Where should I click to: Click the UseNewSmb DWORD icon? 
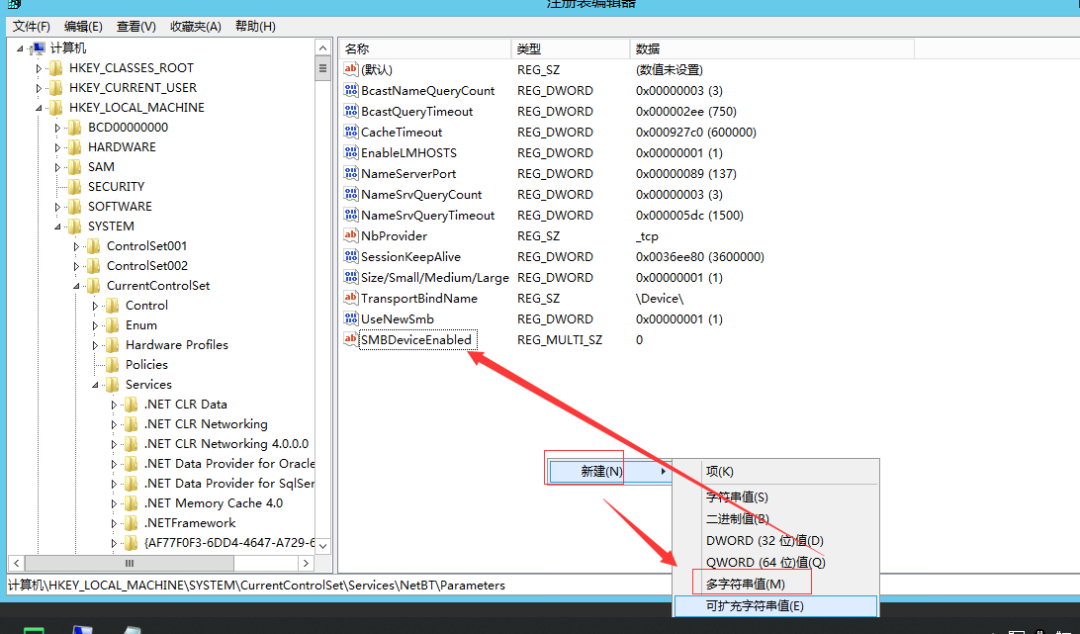[x=351, y=318]
